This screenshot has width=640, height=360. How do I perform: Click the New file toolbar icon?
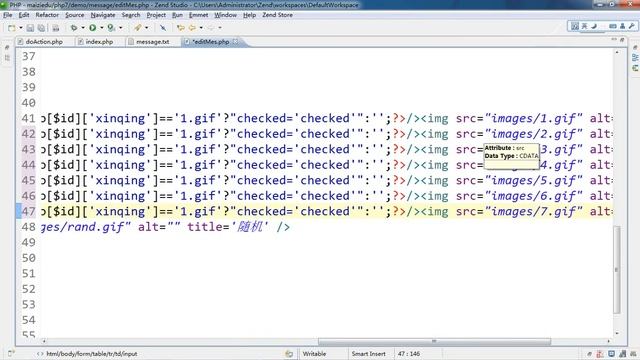(12, 28)
